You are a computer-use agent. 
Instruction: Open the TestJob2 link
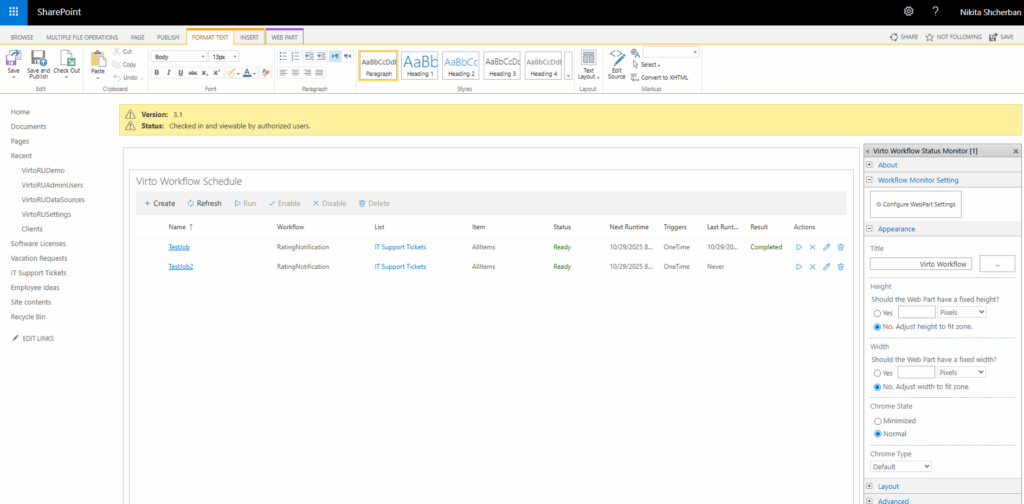180,267
